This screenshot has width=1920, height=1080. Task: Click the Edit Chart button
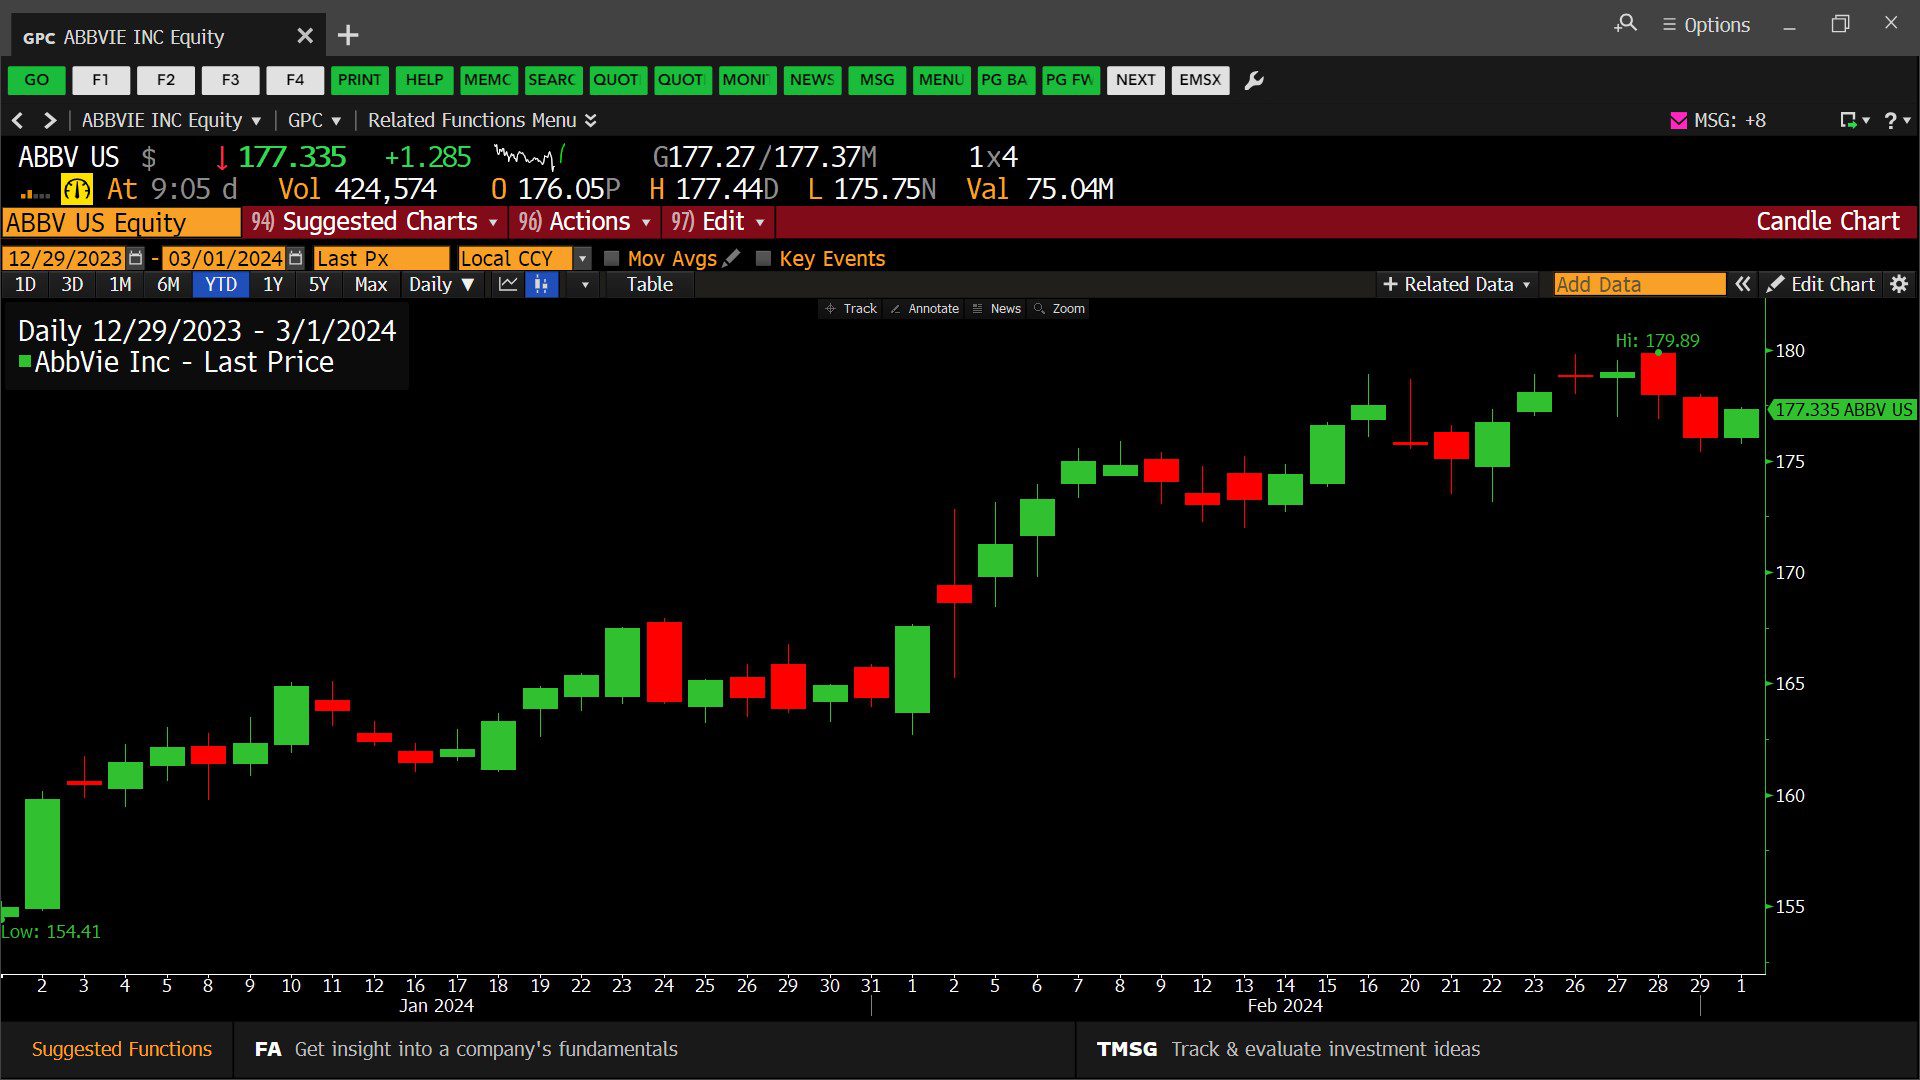point(1822,284)
